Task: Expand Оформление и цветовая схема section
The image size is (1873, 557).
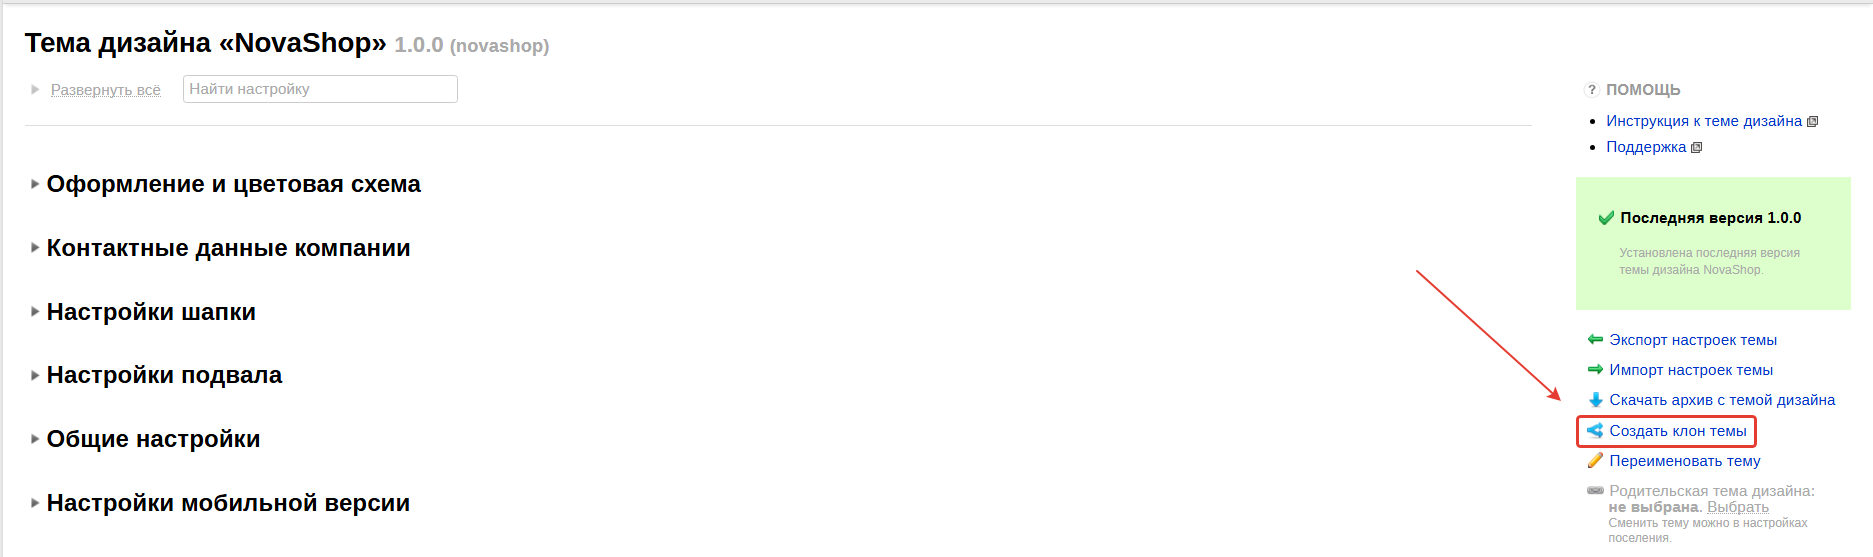Action: click(233, 184)
